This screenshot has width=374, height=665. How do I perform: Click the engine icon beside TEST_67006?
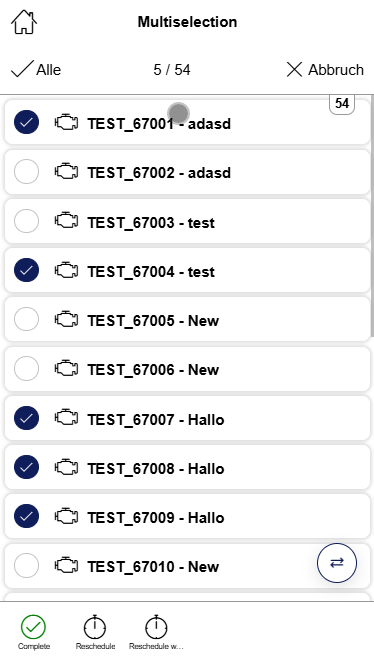tap(67, 368)
